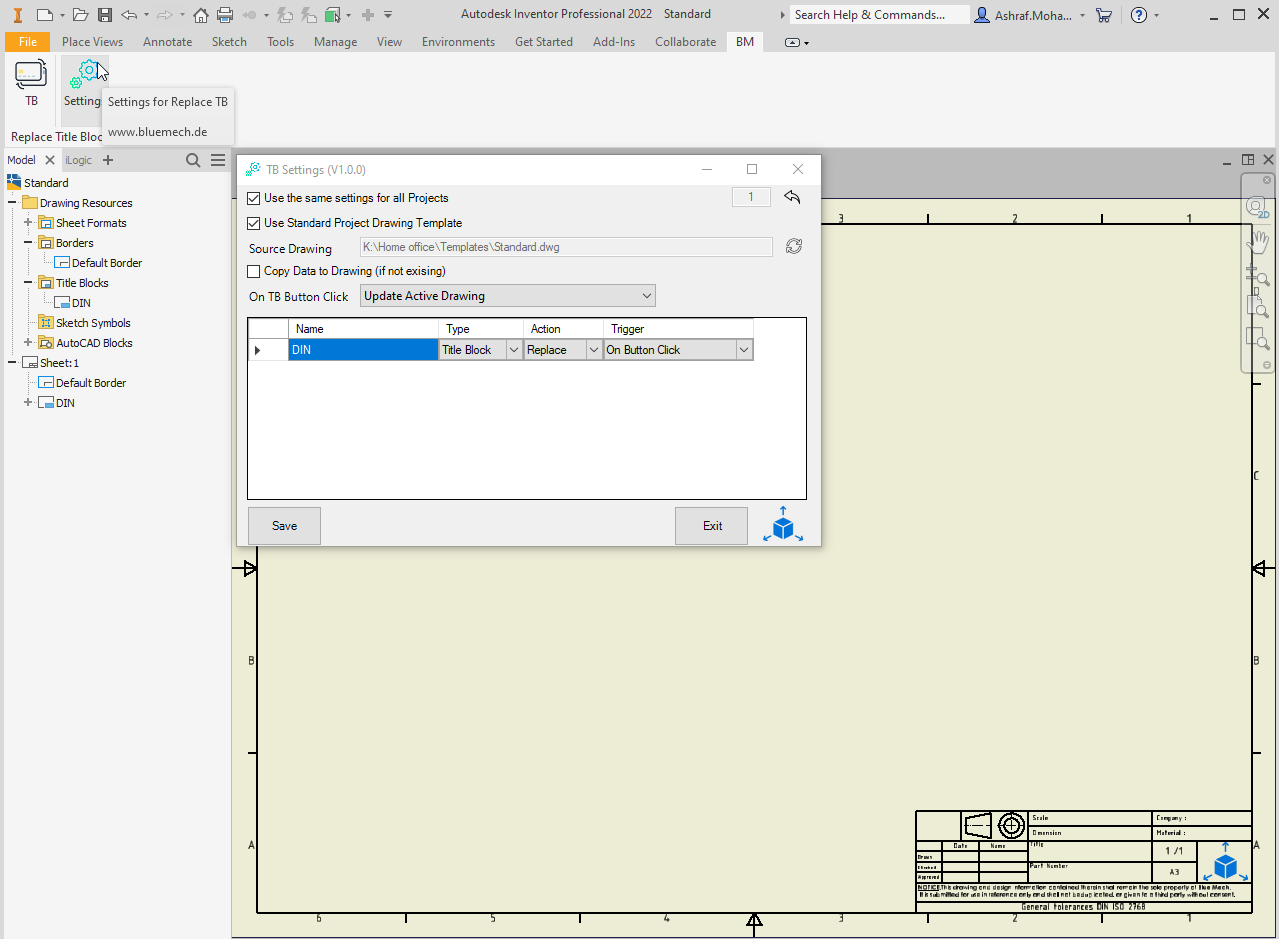Uncheck Use the same settings for all Projects
Image resolution: width=1279 pixels, height=939 pixels.
point(254,198)
